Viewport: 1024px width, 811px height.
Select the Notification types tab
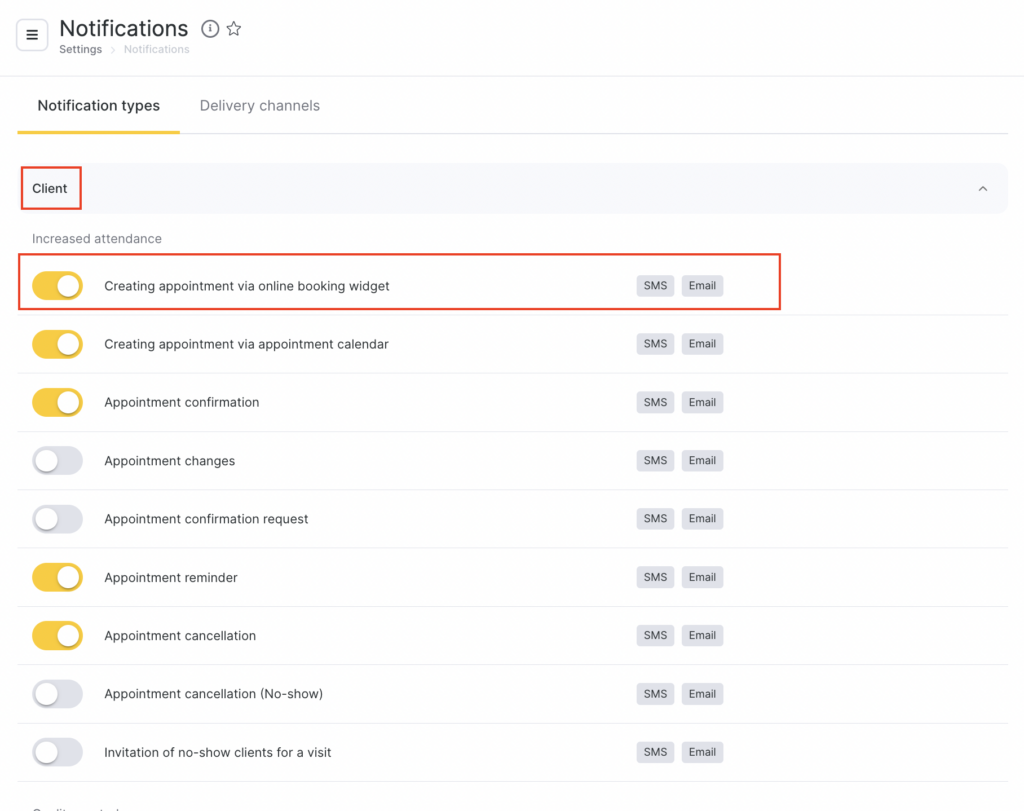tap(98, 106)
